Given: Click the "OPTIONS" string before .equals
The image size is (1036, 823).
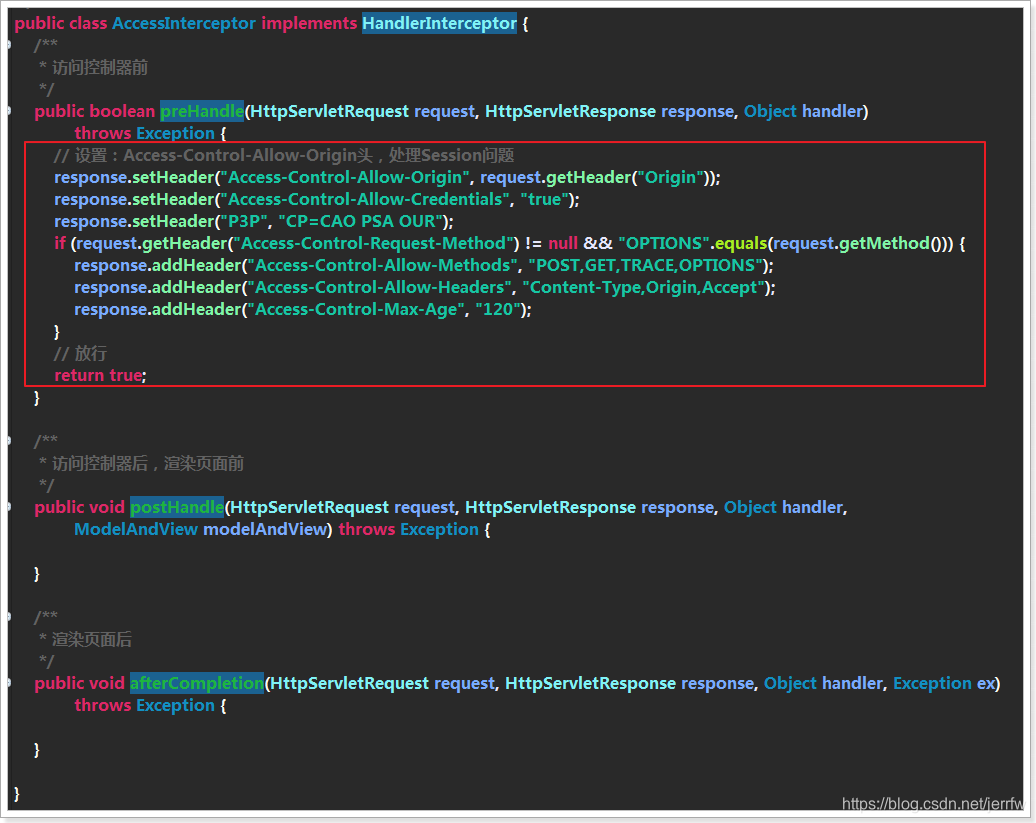Looking at the screenshot, I should 664,243.
